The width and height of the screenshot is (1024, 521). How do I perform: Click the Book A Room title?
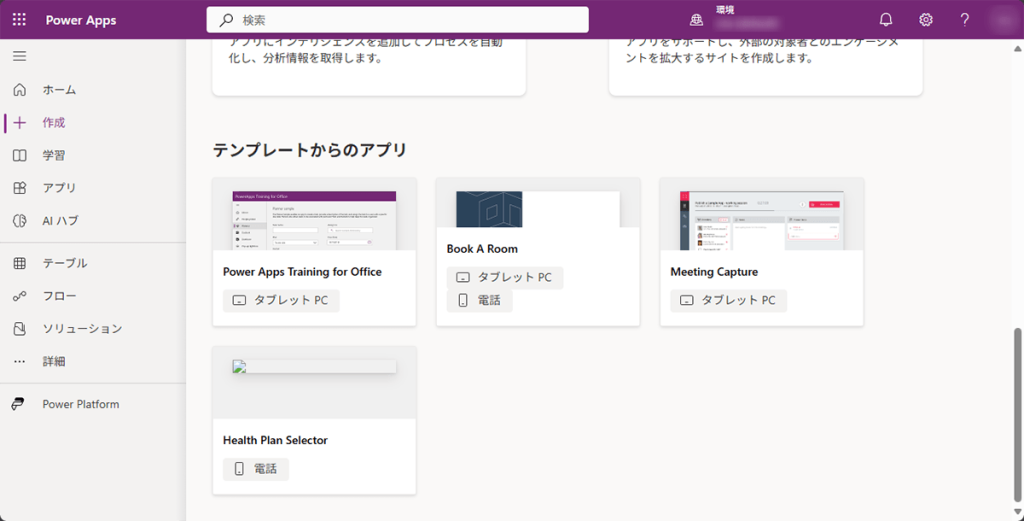click(x=482, y=249)
